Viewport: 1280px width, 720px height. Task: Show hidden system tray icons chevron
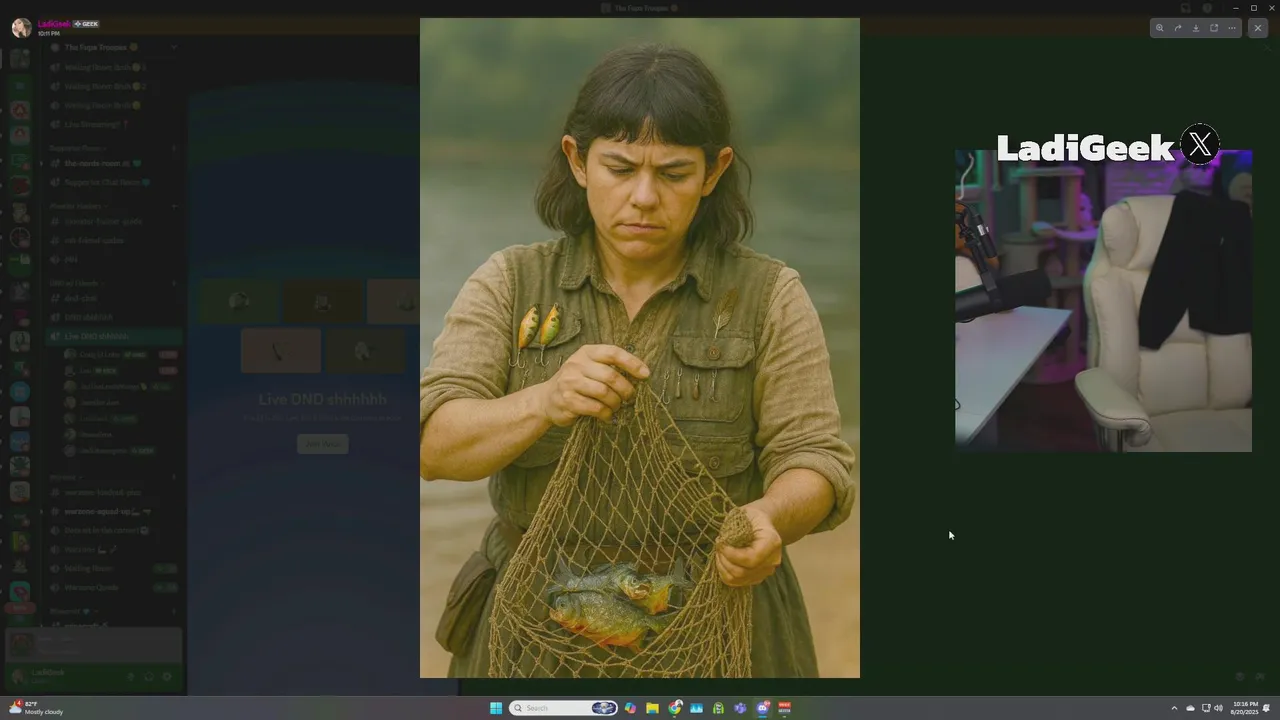point(1174,708)
